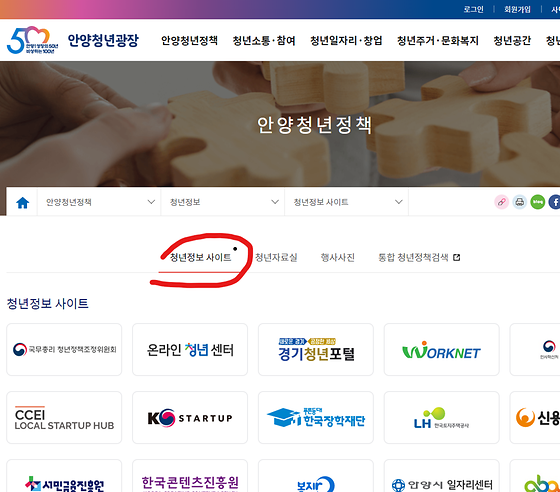Open the 국무총리 청년정책조정위원회 site card
The width and height of the screenshot is (560, 492).
[64, 350]
